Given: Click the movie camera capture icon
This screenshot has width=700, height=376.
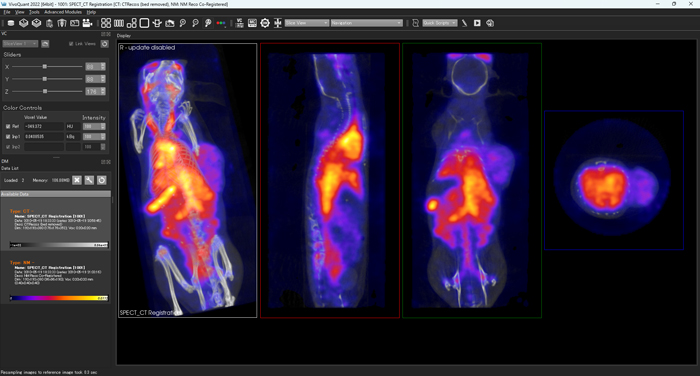Looking at the screenshot, I should pos(88,23).
